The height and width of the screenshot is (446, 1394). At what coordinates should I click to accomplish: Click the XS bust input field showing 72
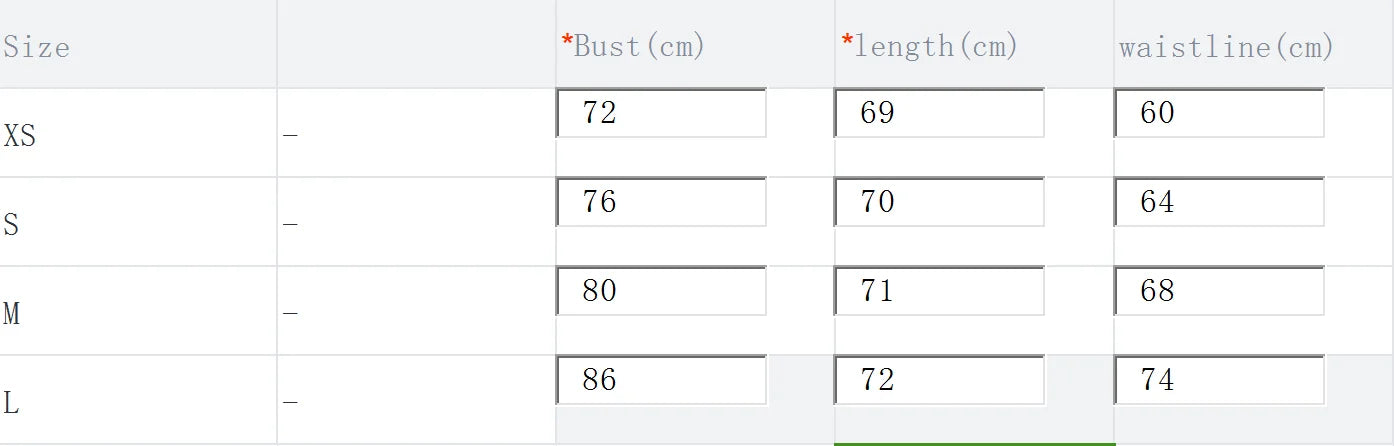[661, 113]
